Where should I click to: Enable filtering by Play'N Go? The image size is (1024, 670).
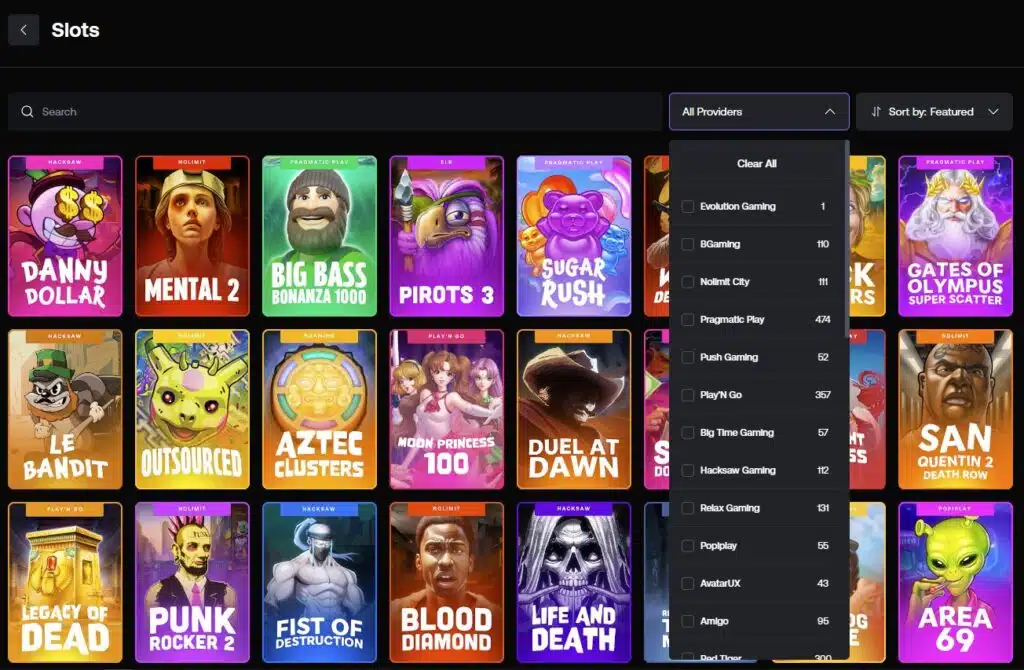coord(687,395)
